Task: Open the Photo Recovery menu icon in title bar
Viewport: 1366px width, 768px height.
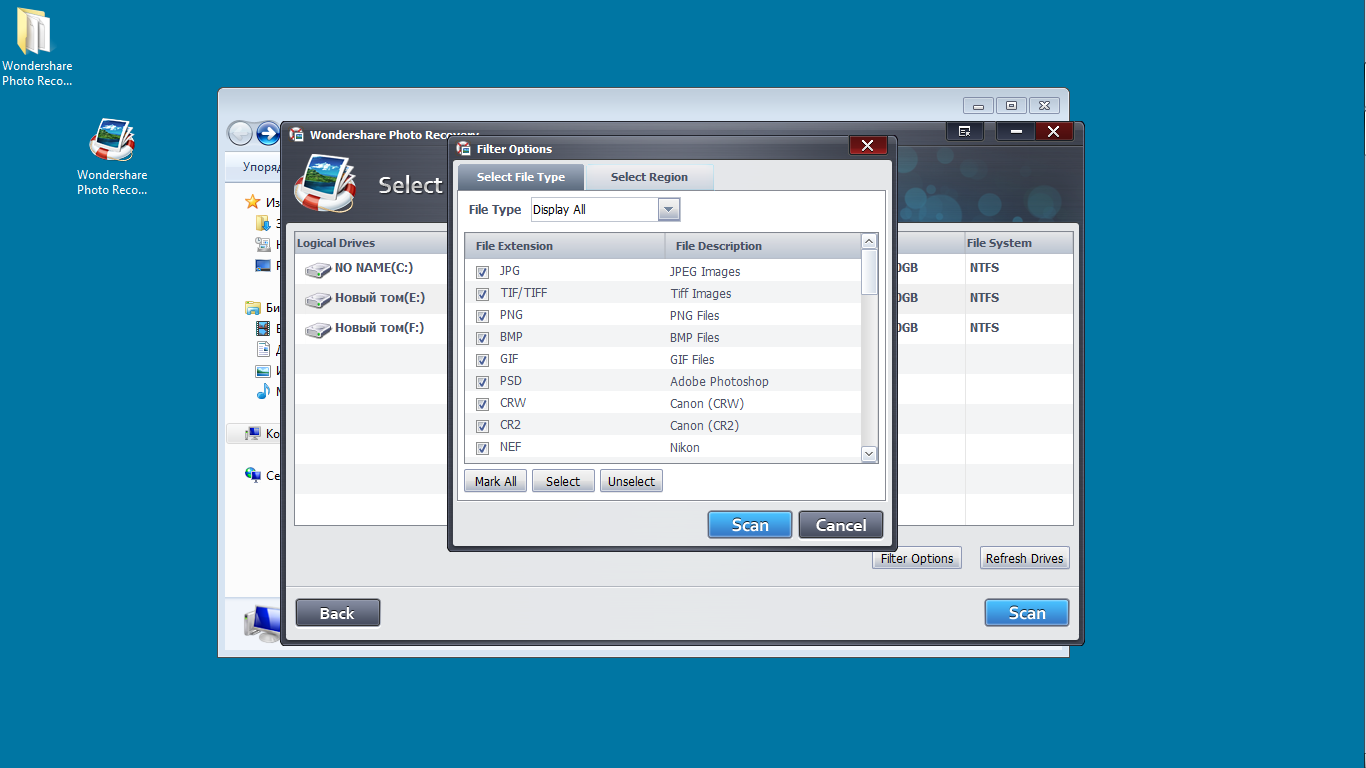Action: (x=964, y=131)
